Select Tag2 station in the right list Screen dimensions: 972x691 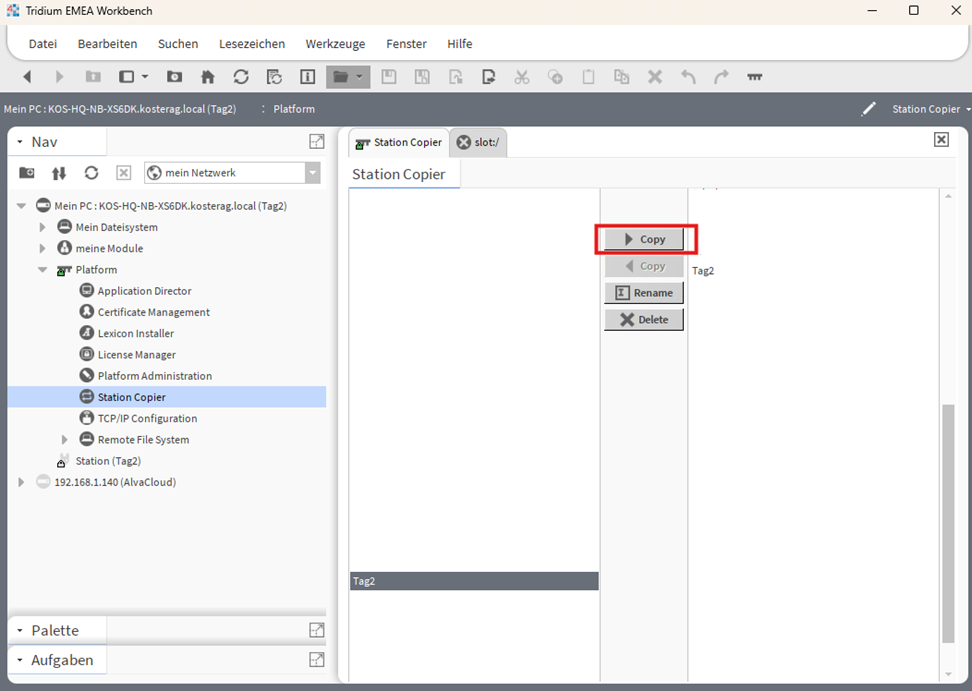coord(703,271)
